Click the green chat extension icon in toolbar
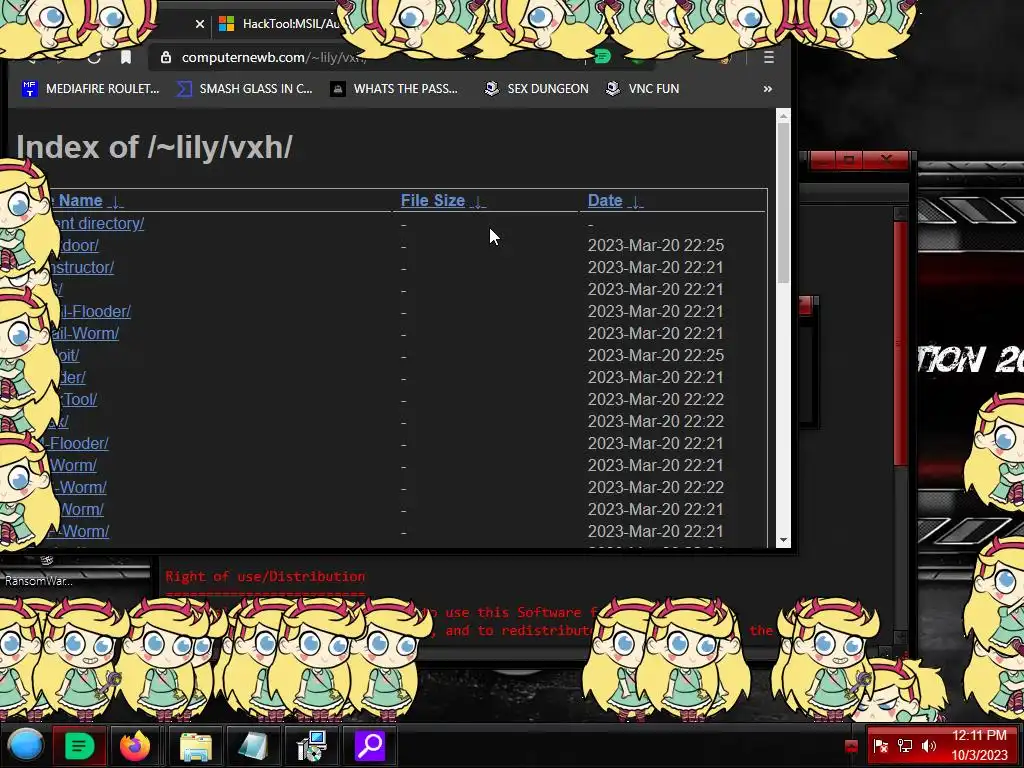Screen dimensions: 1024x768 (602, 57)
